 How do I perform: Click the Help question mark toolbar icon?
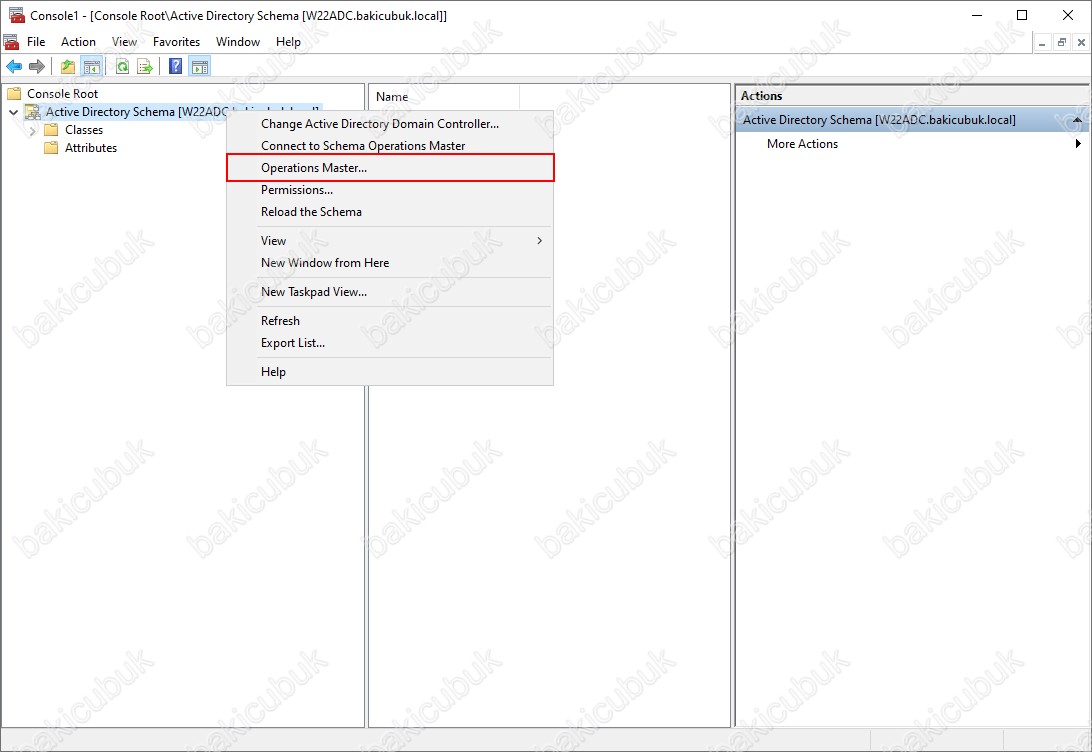pyautogui.click(x=176, y=67)
